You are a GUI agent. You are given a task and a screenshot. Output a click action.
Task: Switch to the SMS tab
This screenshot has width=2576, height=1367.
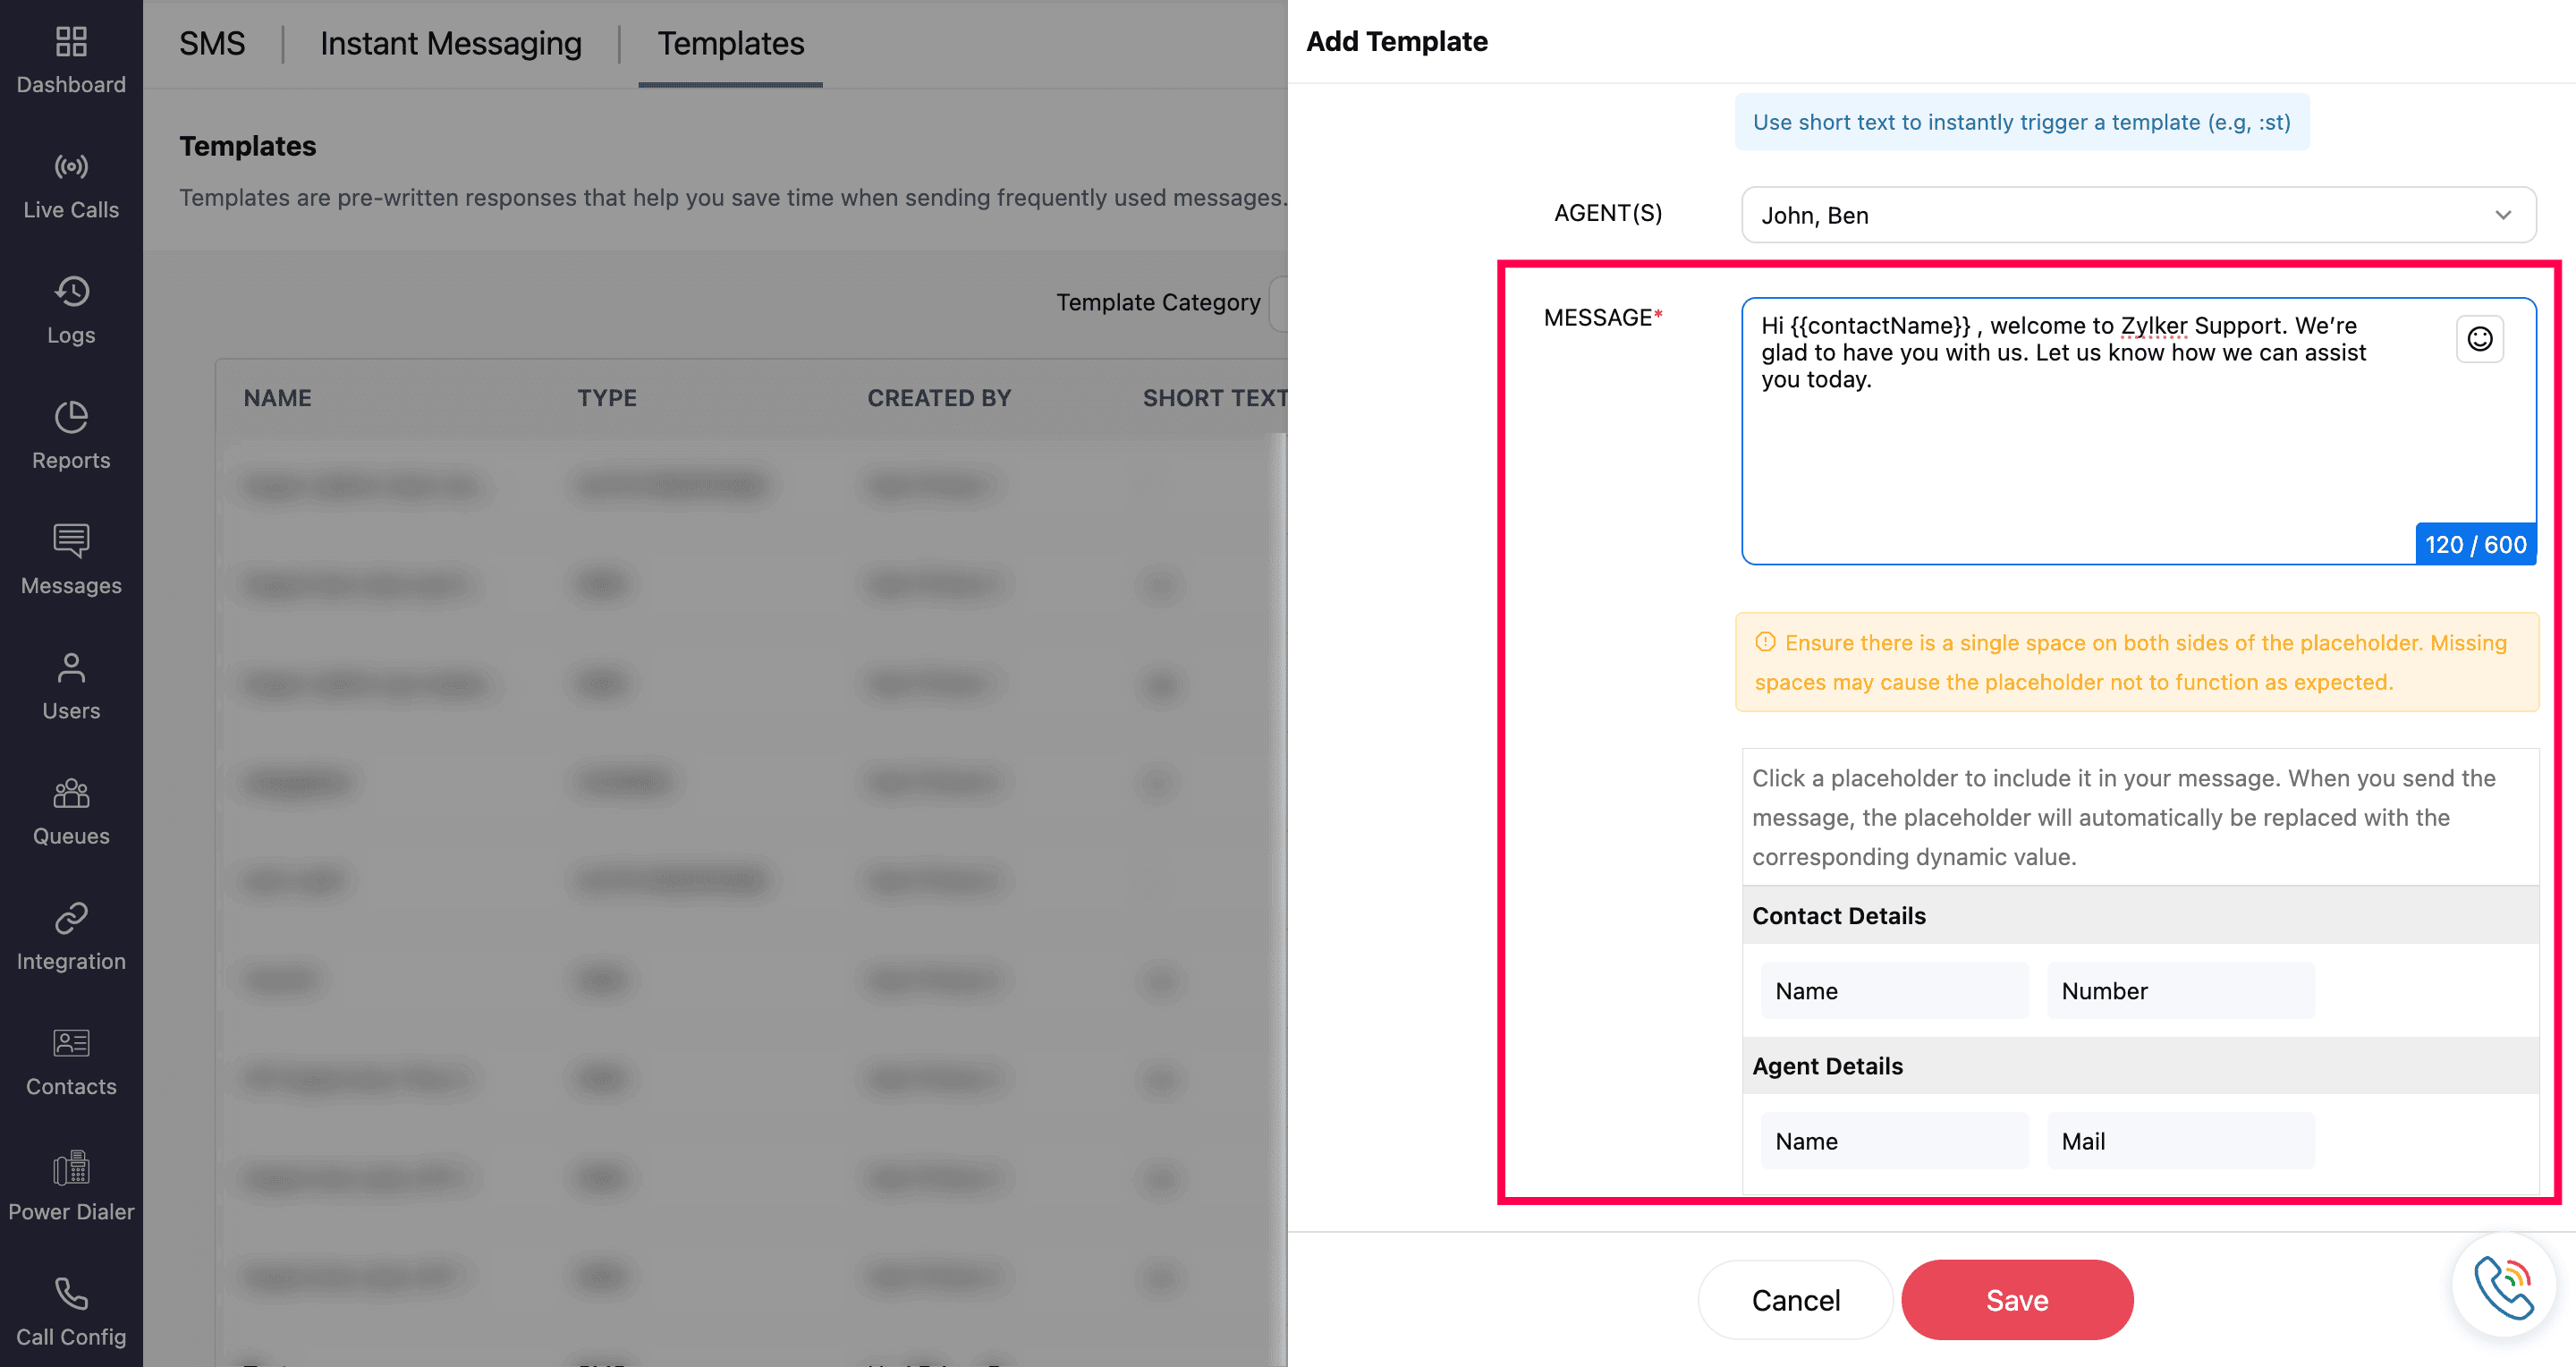(212, 44)
